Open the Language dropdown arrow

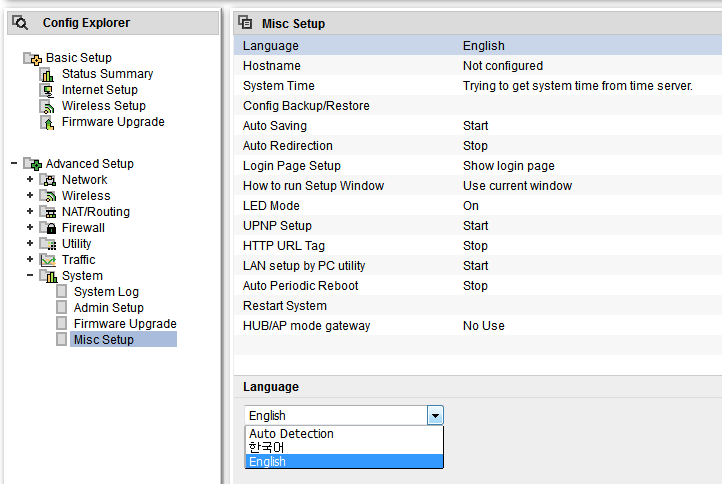[435, 415]
